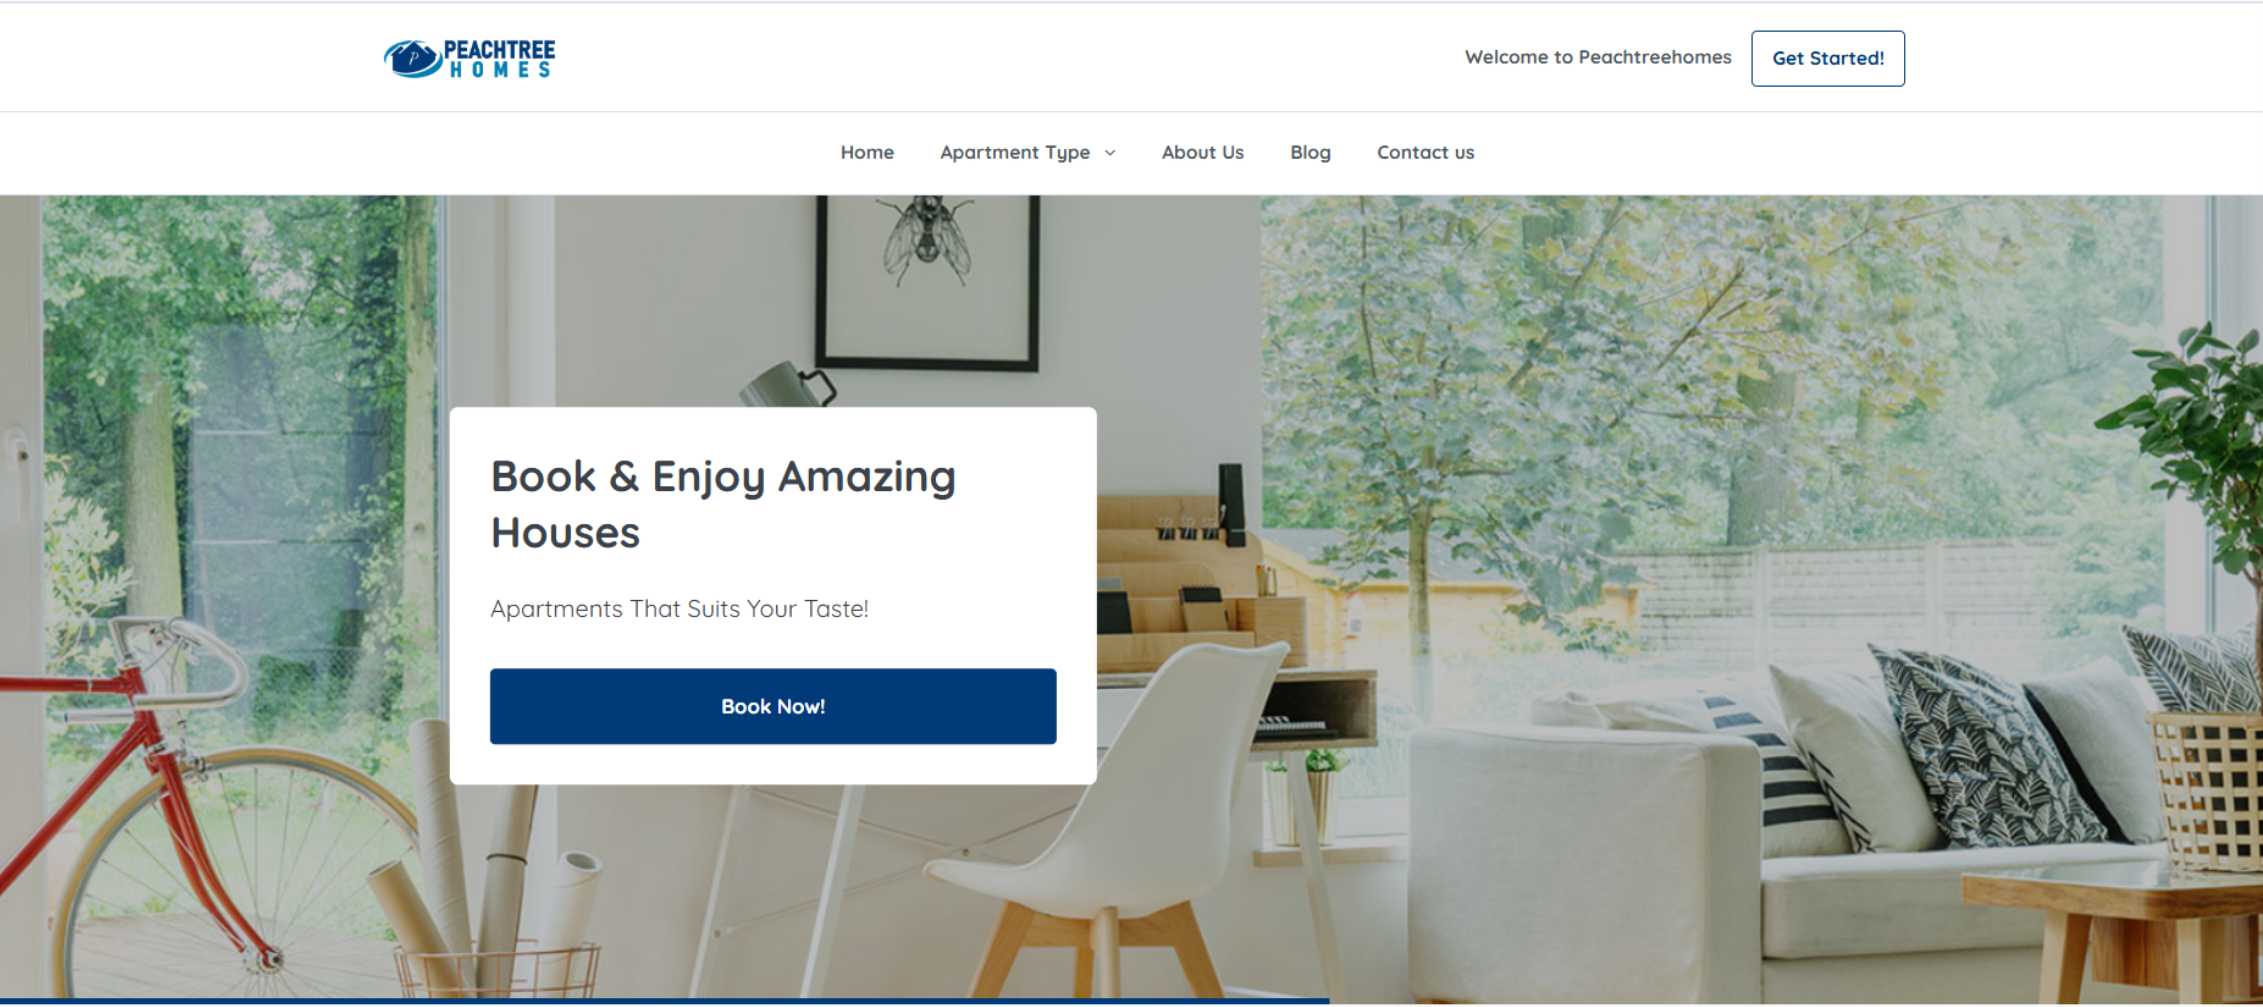Viewport: 2263px width, 1007px height.
Task: Expand the chevron next to Apartment Type
Action: coord(1110,153)
